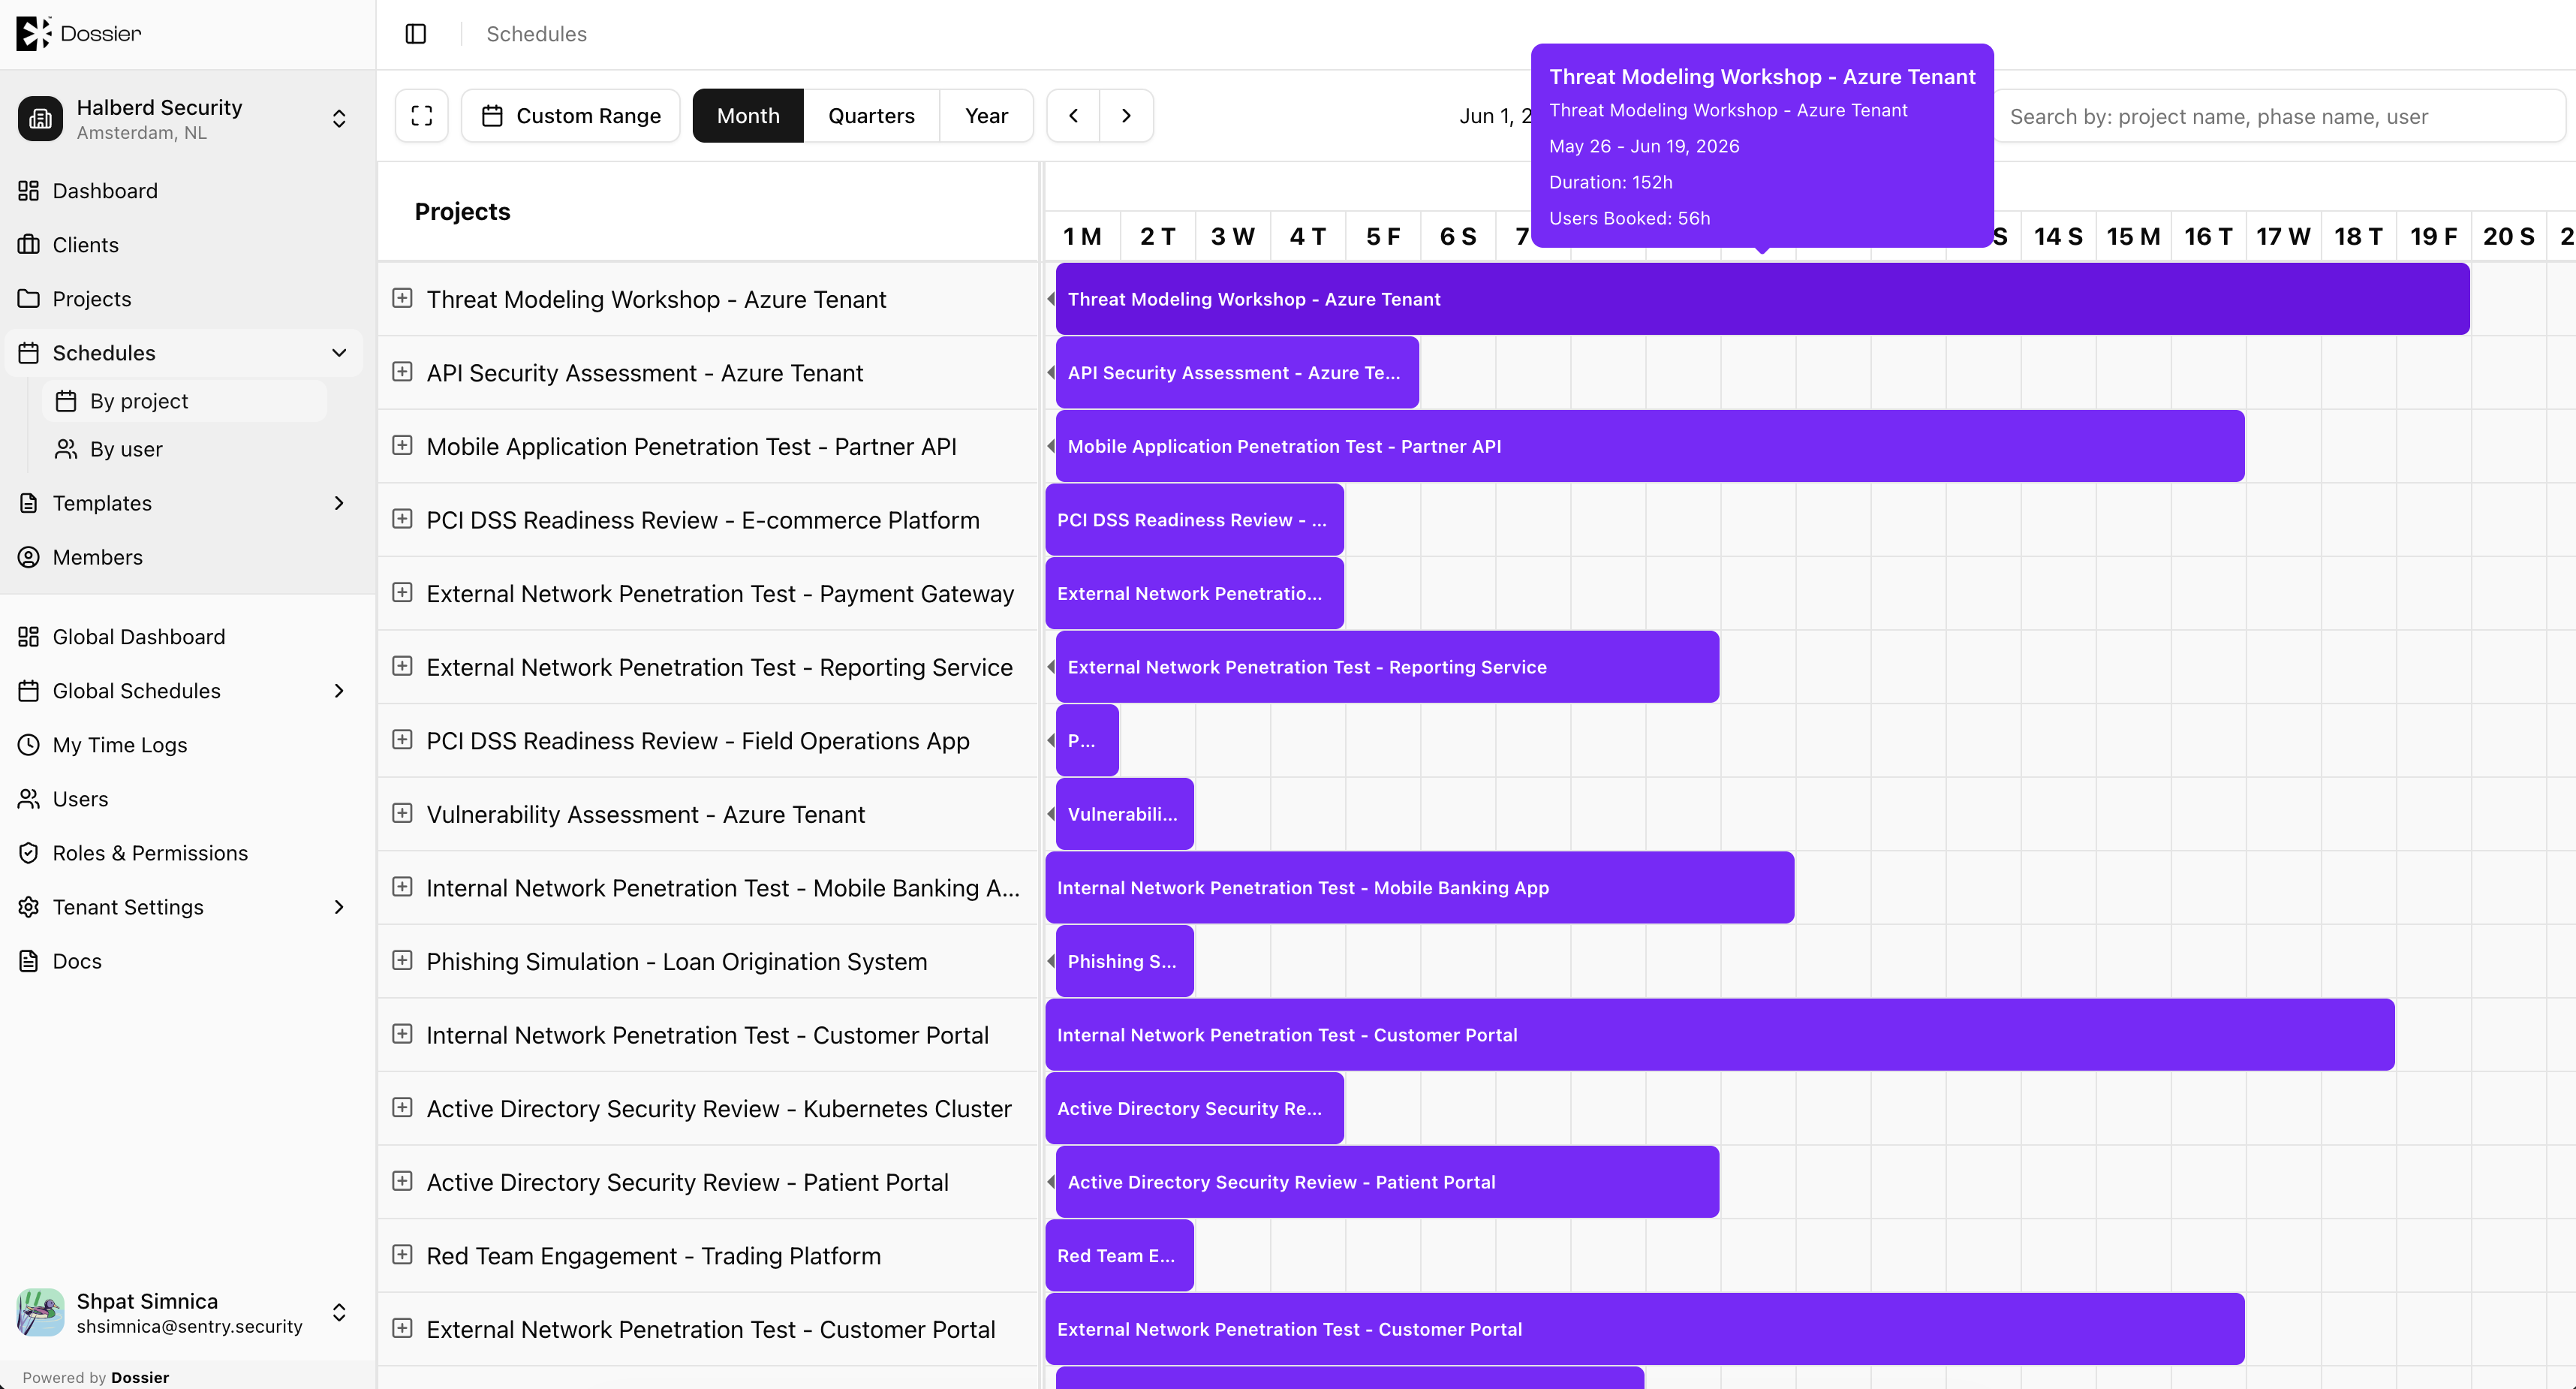Switch to Year view
The image size is (2576, 1389).
pyautogui.click(x=986, y=116)
